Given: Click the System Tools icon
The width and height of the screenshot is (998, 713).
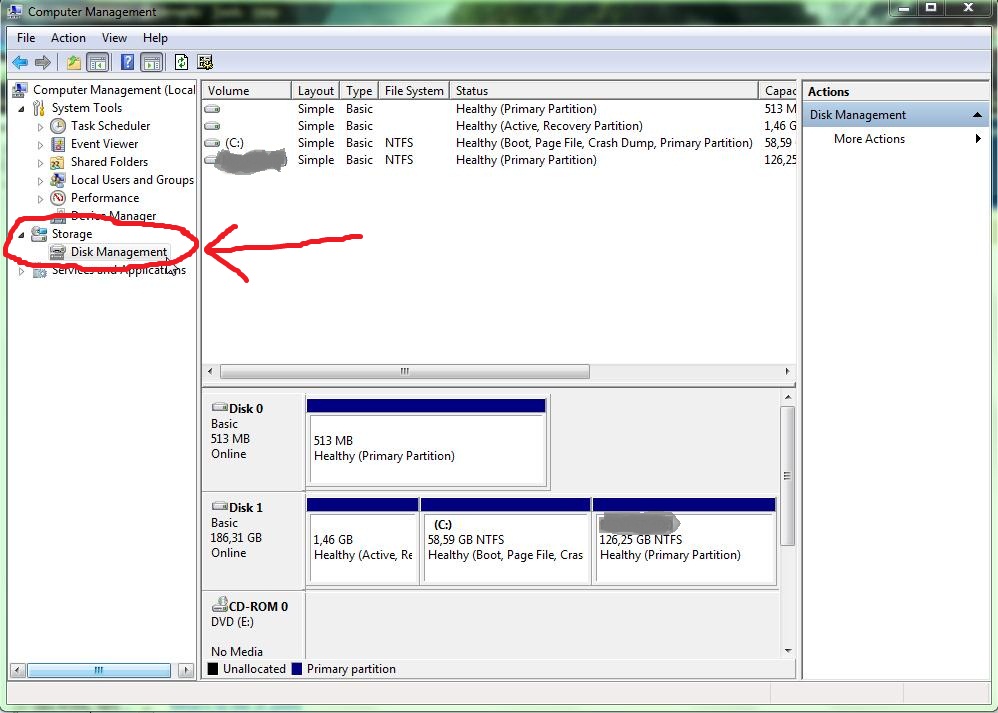Looking at the screenshot, I should point(39,108).
